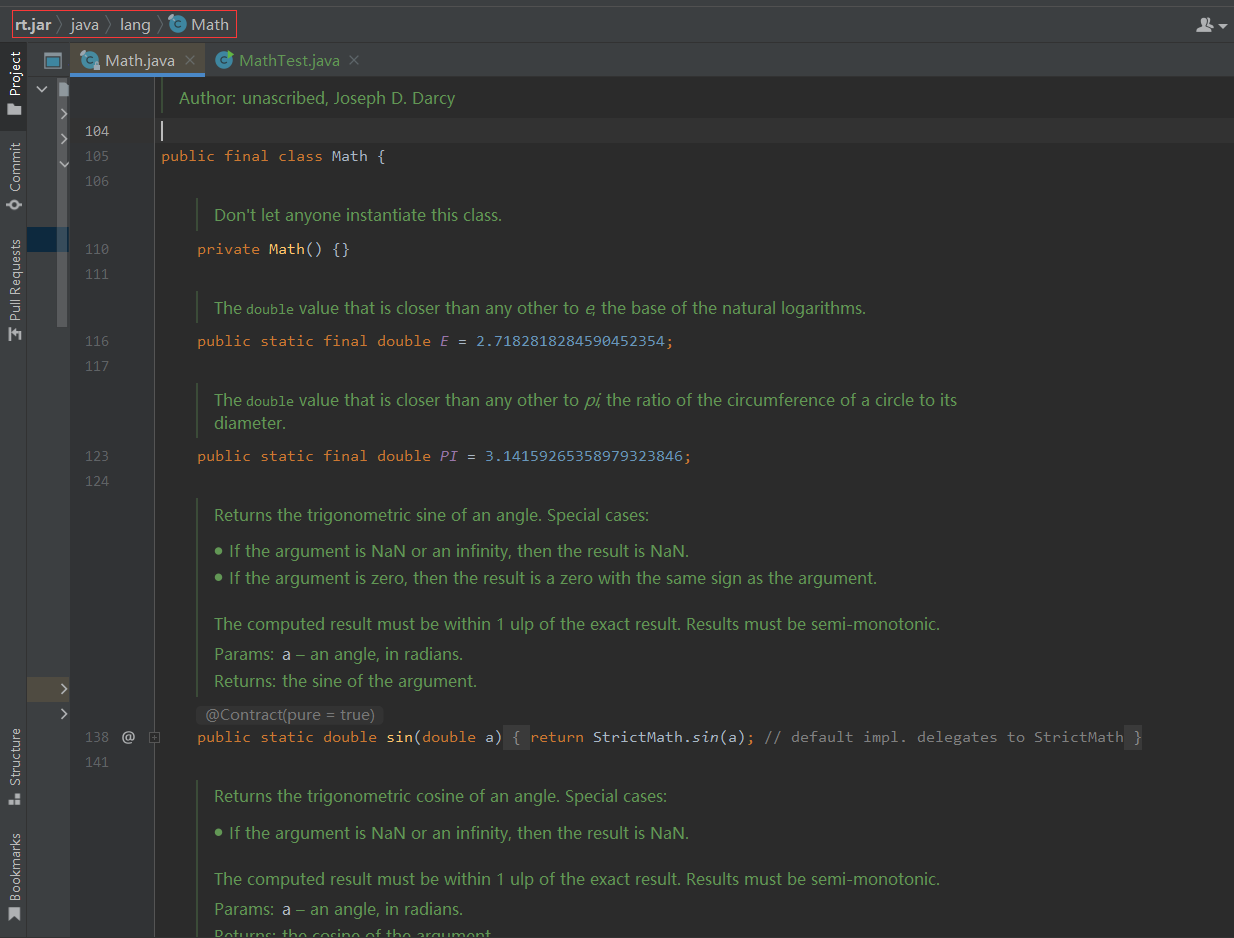This screenshot has width=1234, height=938.
Task: Click 'default impl. delegates to StrictMath' comment
Action: pos(943,737)
